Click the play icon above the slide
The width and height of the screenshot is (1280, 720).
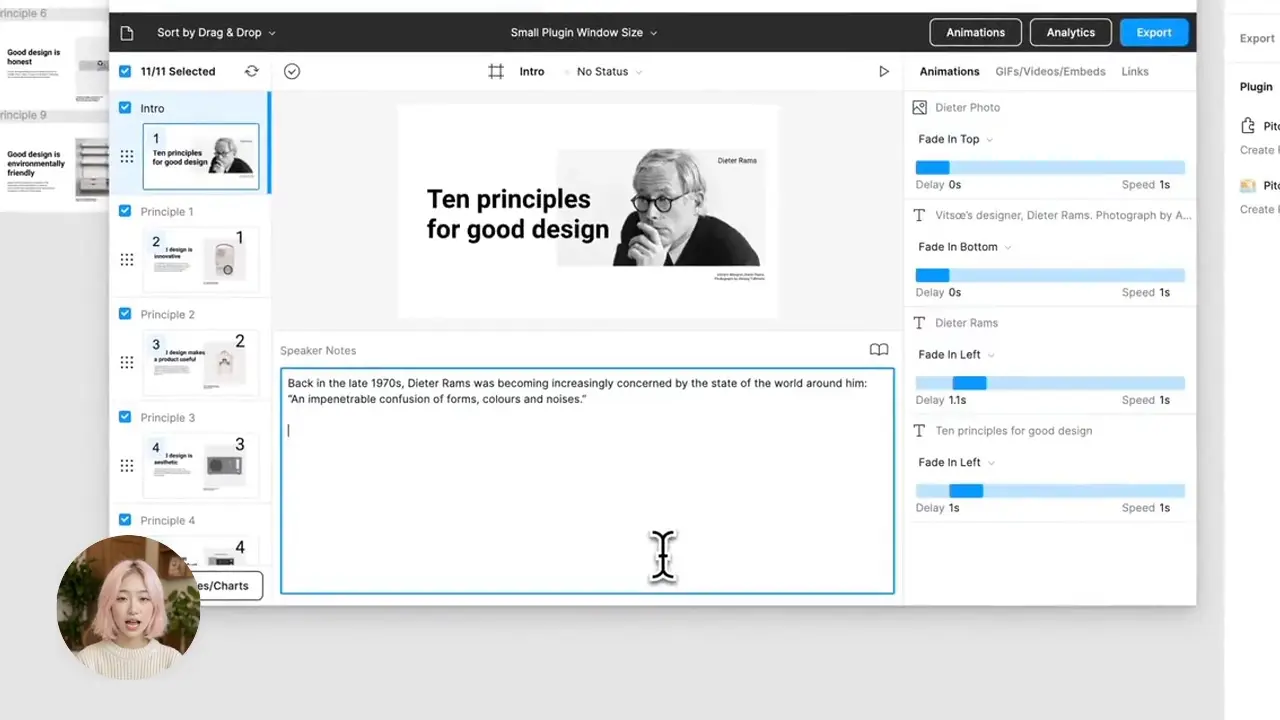[884, 71]
